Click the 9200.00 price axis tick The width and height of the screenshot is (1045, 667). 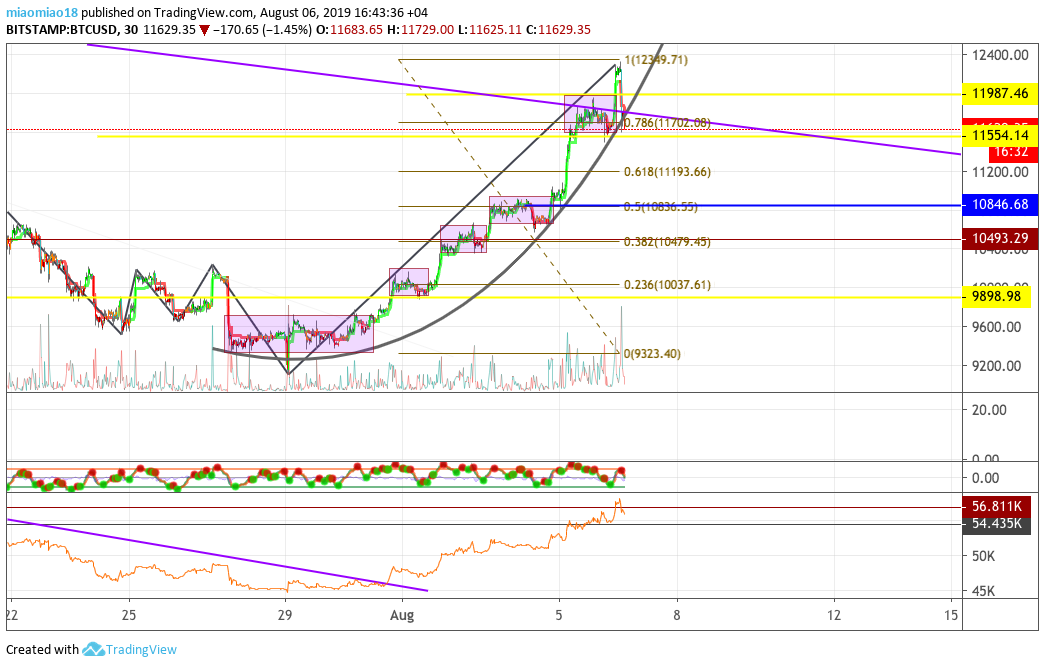coord(996,366)
